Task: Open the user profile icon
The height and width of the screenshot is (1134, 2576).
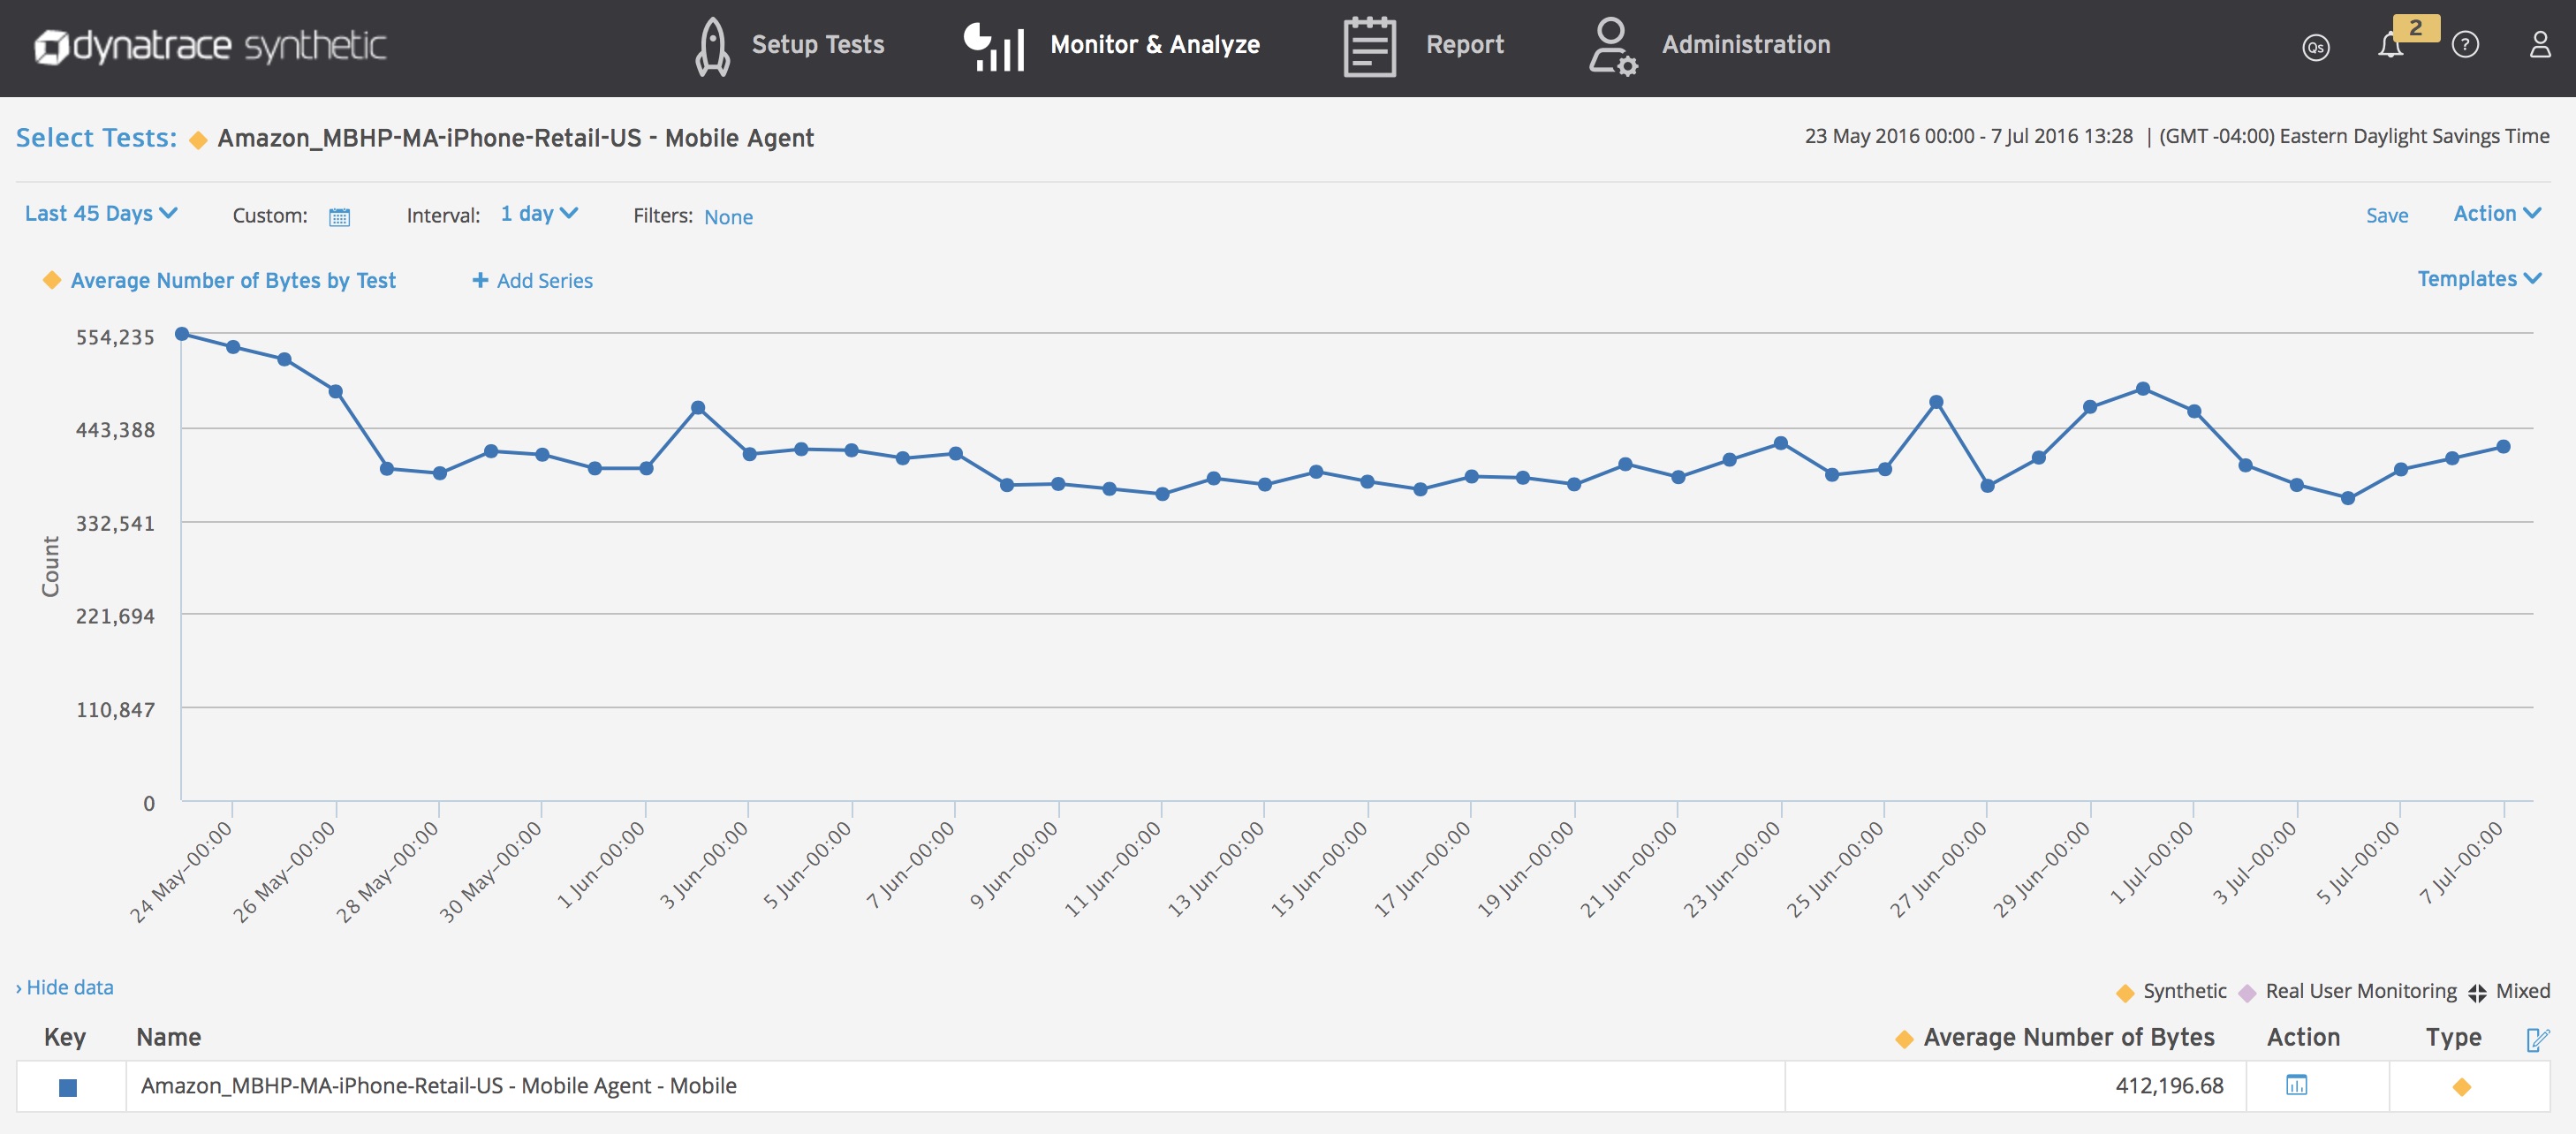Action: [x=2540, y=45]
